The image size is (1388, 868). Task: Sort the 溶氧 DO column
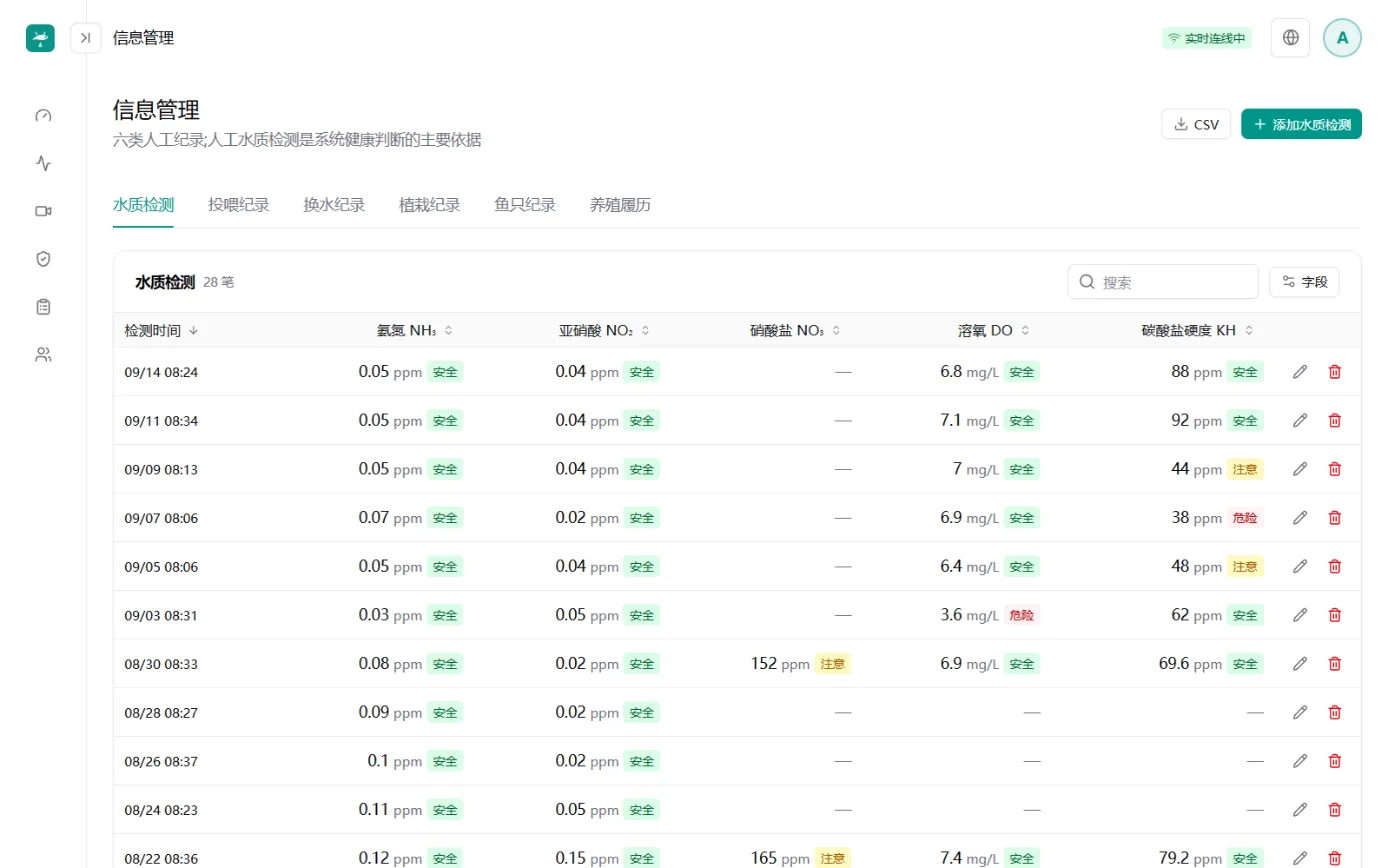[x=993, y=330]
